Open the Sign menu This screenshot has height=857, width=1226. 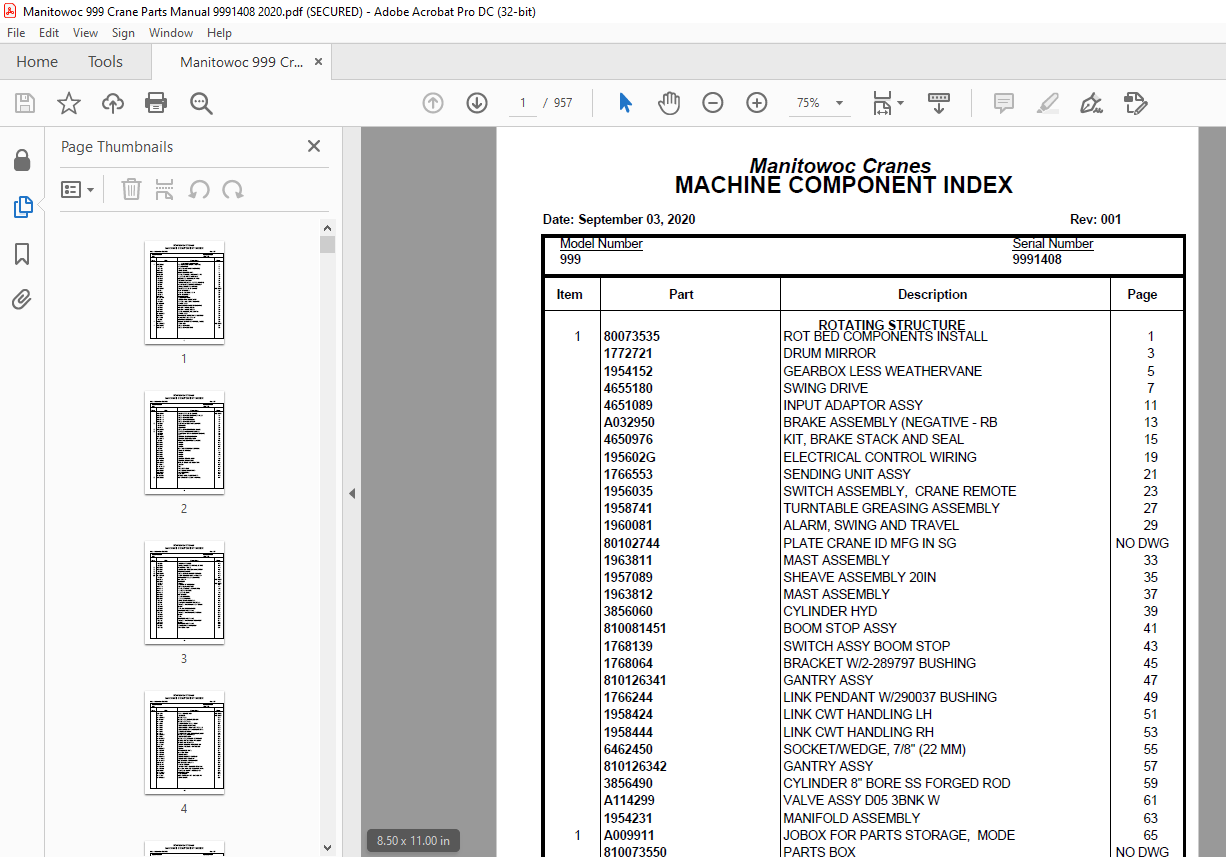click(123, 33)
